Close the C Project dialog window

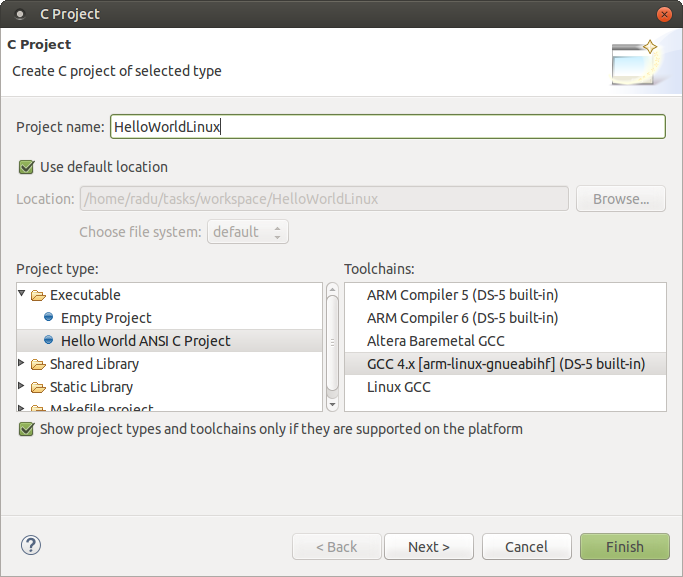click(663, 15)
